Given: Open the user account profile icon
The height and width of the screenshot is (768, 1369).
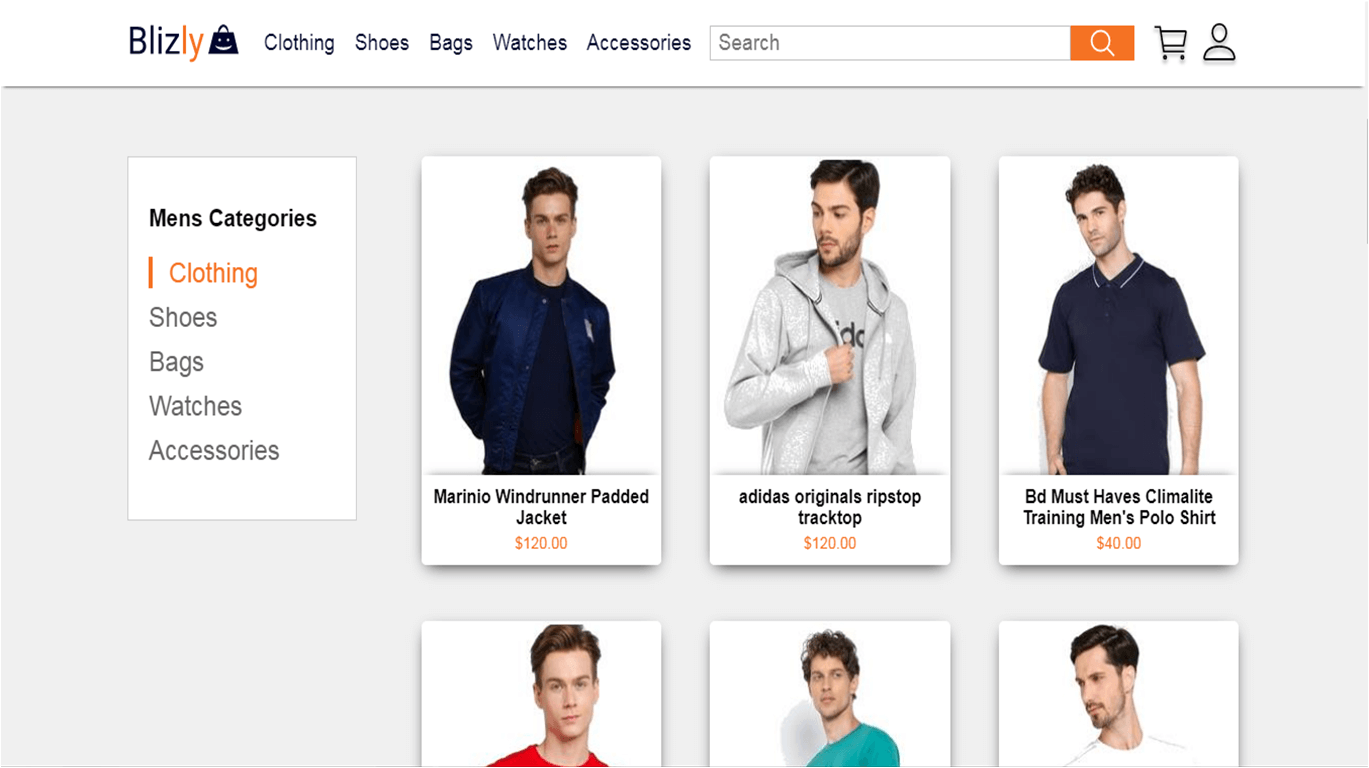Looking at the screenshot, I should tap(1219, 43).
